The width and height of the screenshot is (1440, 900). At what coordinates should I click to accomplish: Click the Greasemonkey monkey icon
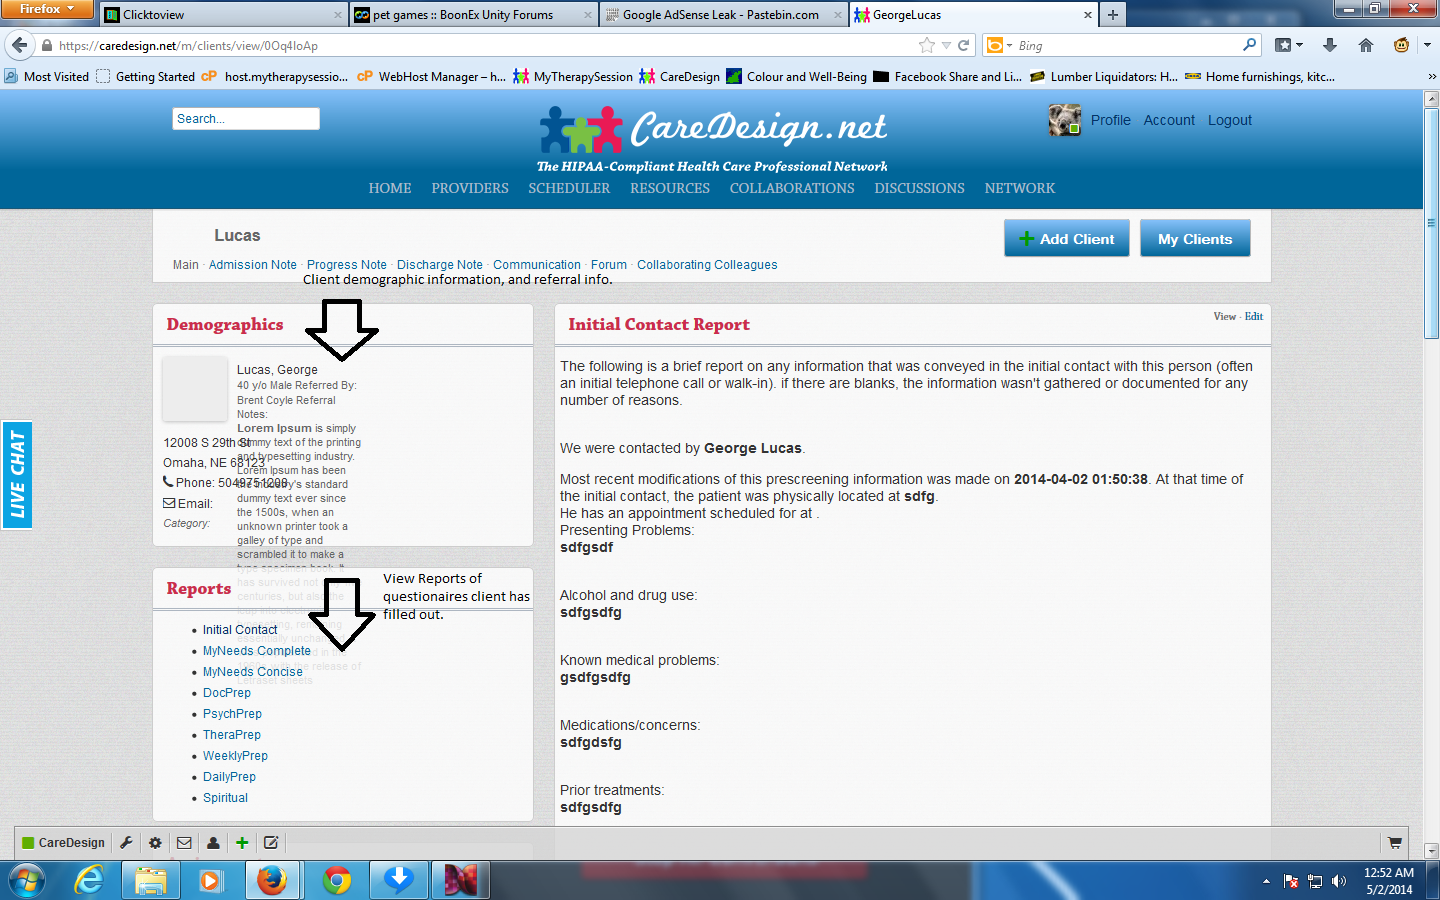pyautogui.click(x=1401, y=45)
